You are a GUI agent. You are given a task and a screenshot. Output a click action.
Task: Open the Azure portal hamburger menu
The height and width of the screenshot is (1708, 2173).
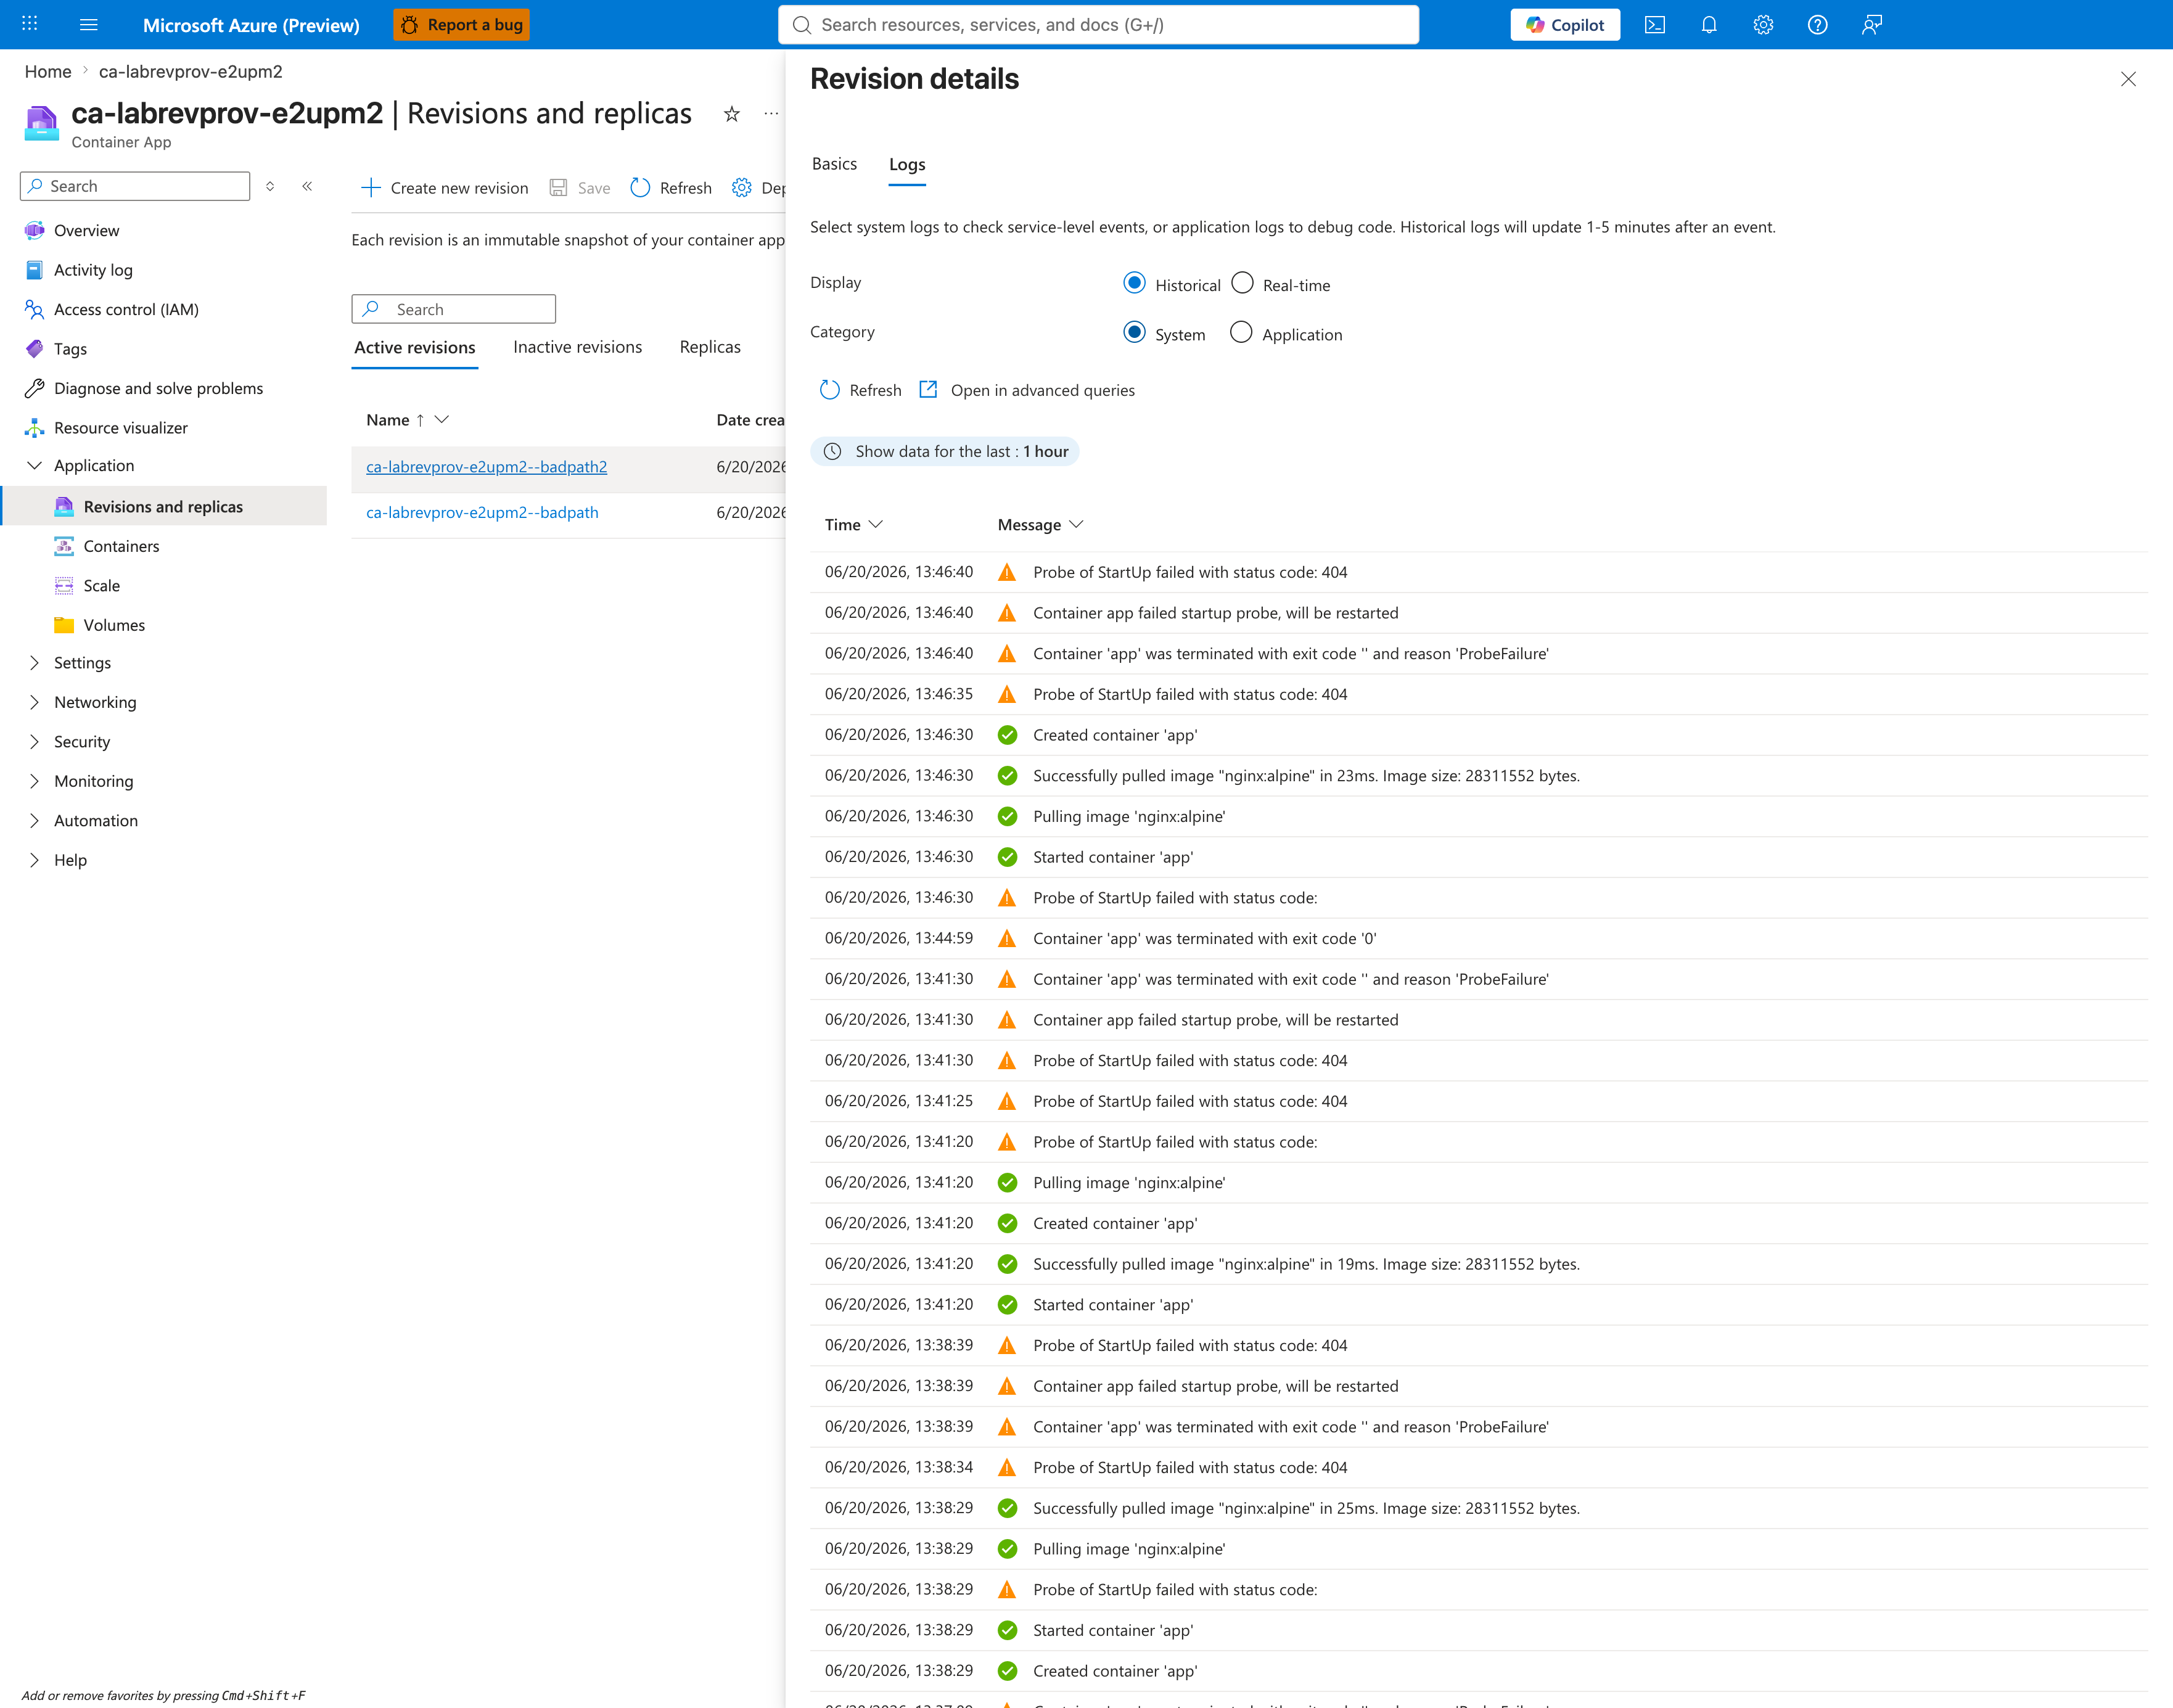tap(89, 25)
